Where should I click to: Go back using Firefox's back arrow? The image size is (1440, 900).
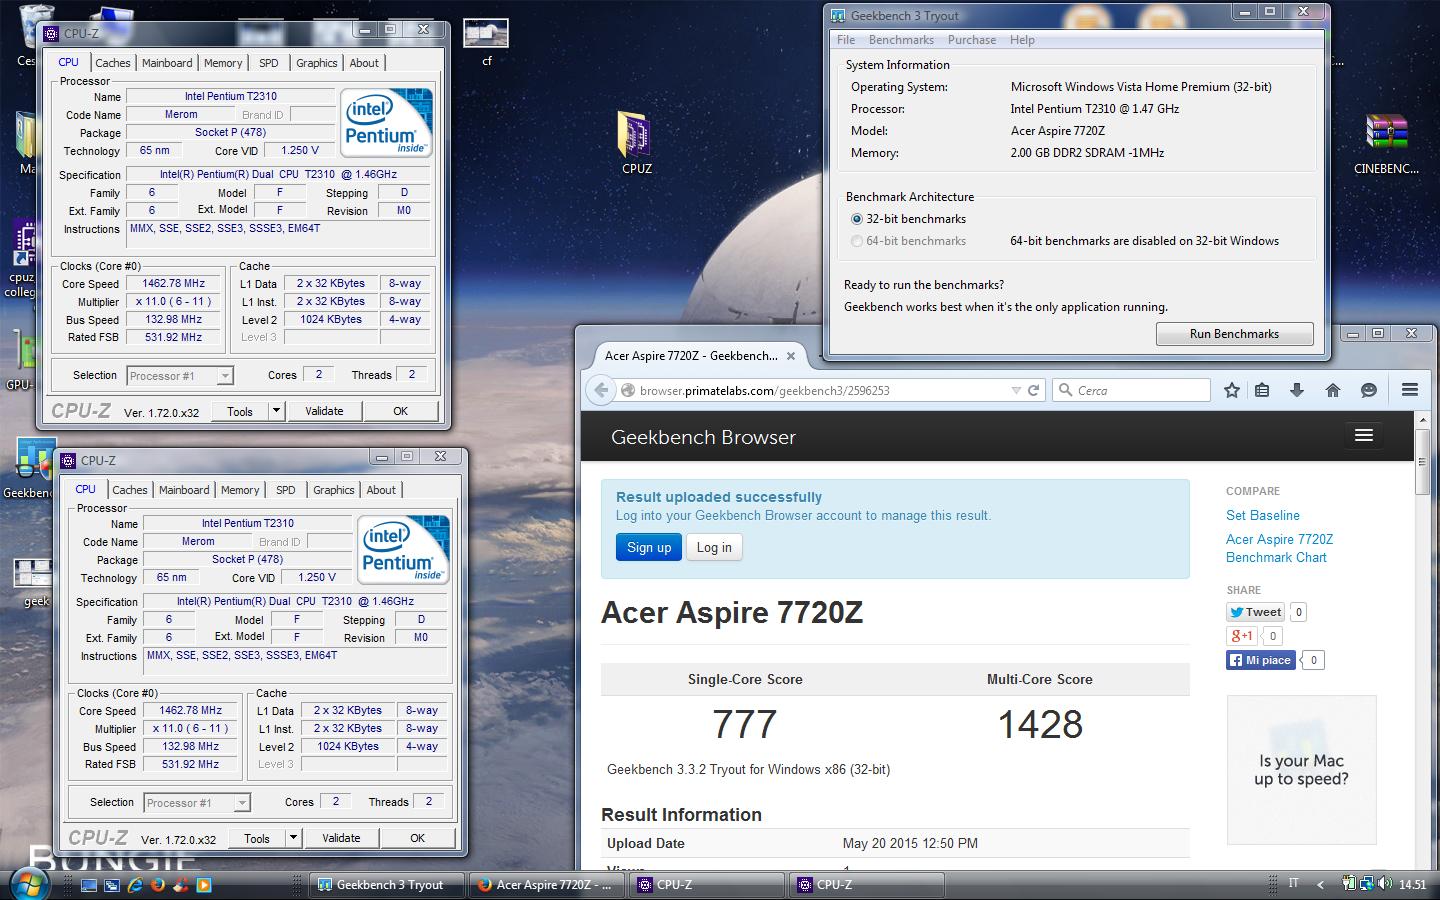pos(601,390)
